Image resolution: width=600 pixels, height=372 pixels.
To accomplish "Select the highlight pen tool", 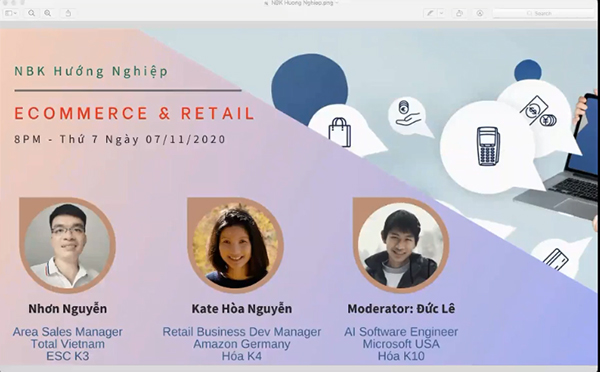I will (430, 13).
